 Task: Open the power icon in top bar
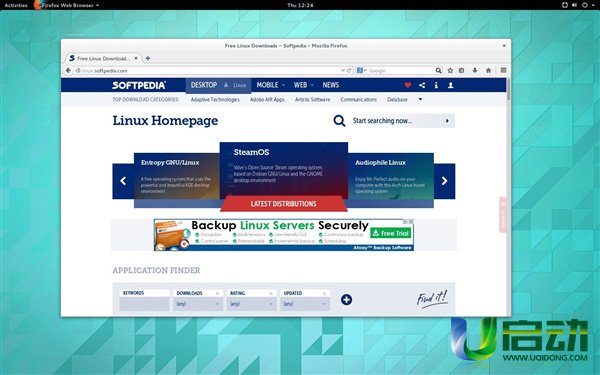point(585,5)
